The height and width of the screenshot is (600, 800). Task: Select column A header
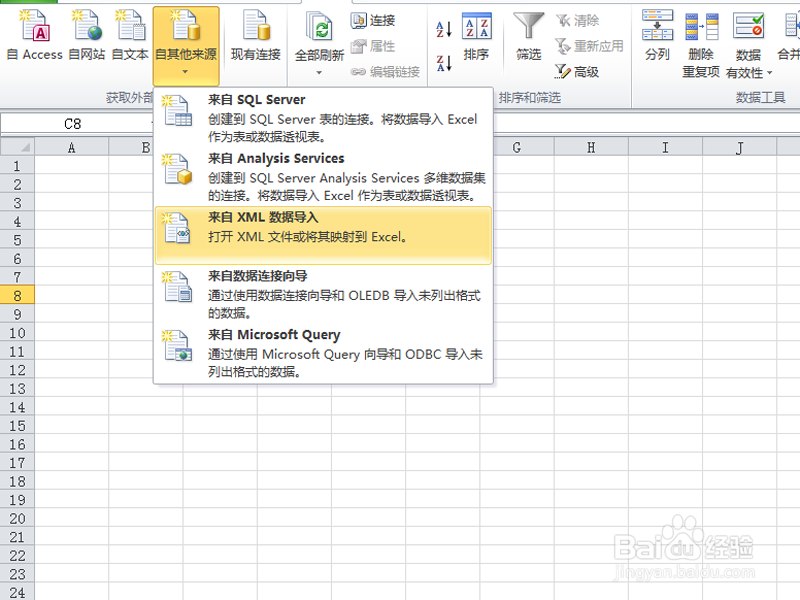tap(71, 147)
